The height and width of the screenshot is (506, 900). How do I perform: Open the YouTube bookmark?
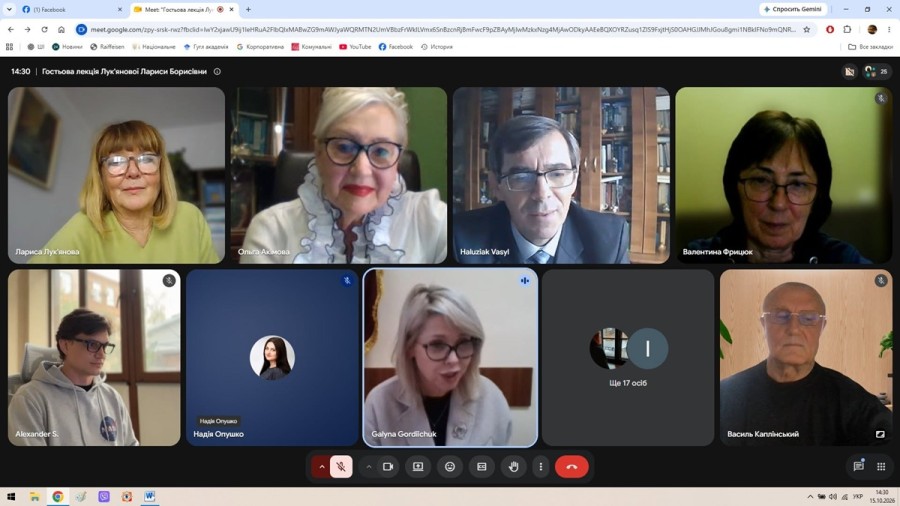(x=355, y=47)
